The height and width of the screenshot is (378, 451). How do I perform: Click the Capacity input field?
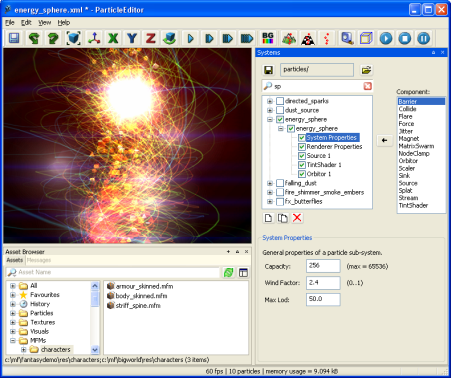coord(323,266)
